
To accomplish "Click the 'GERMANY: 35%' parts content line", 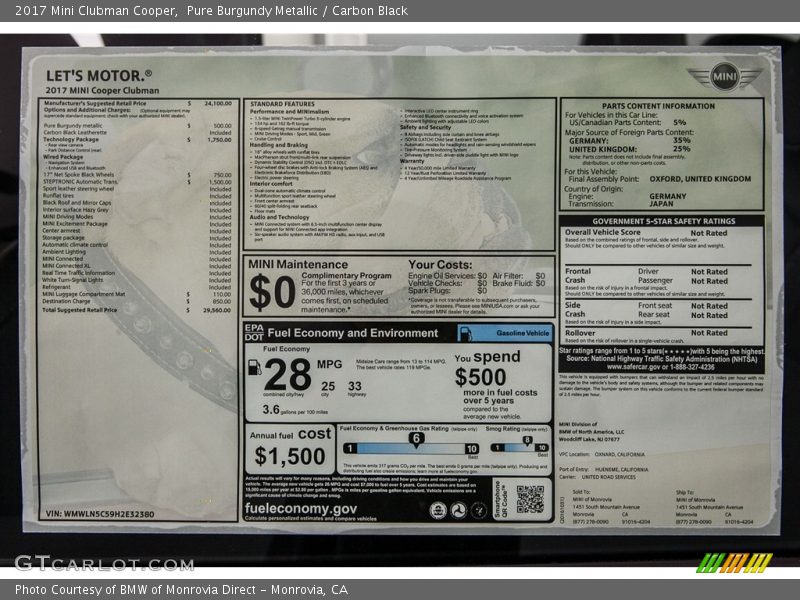I will point(630,141).
